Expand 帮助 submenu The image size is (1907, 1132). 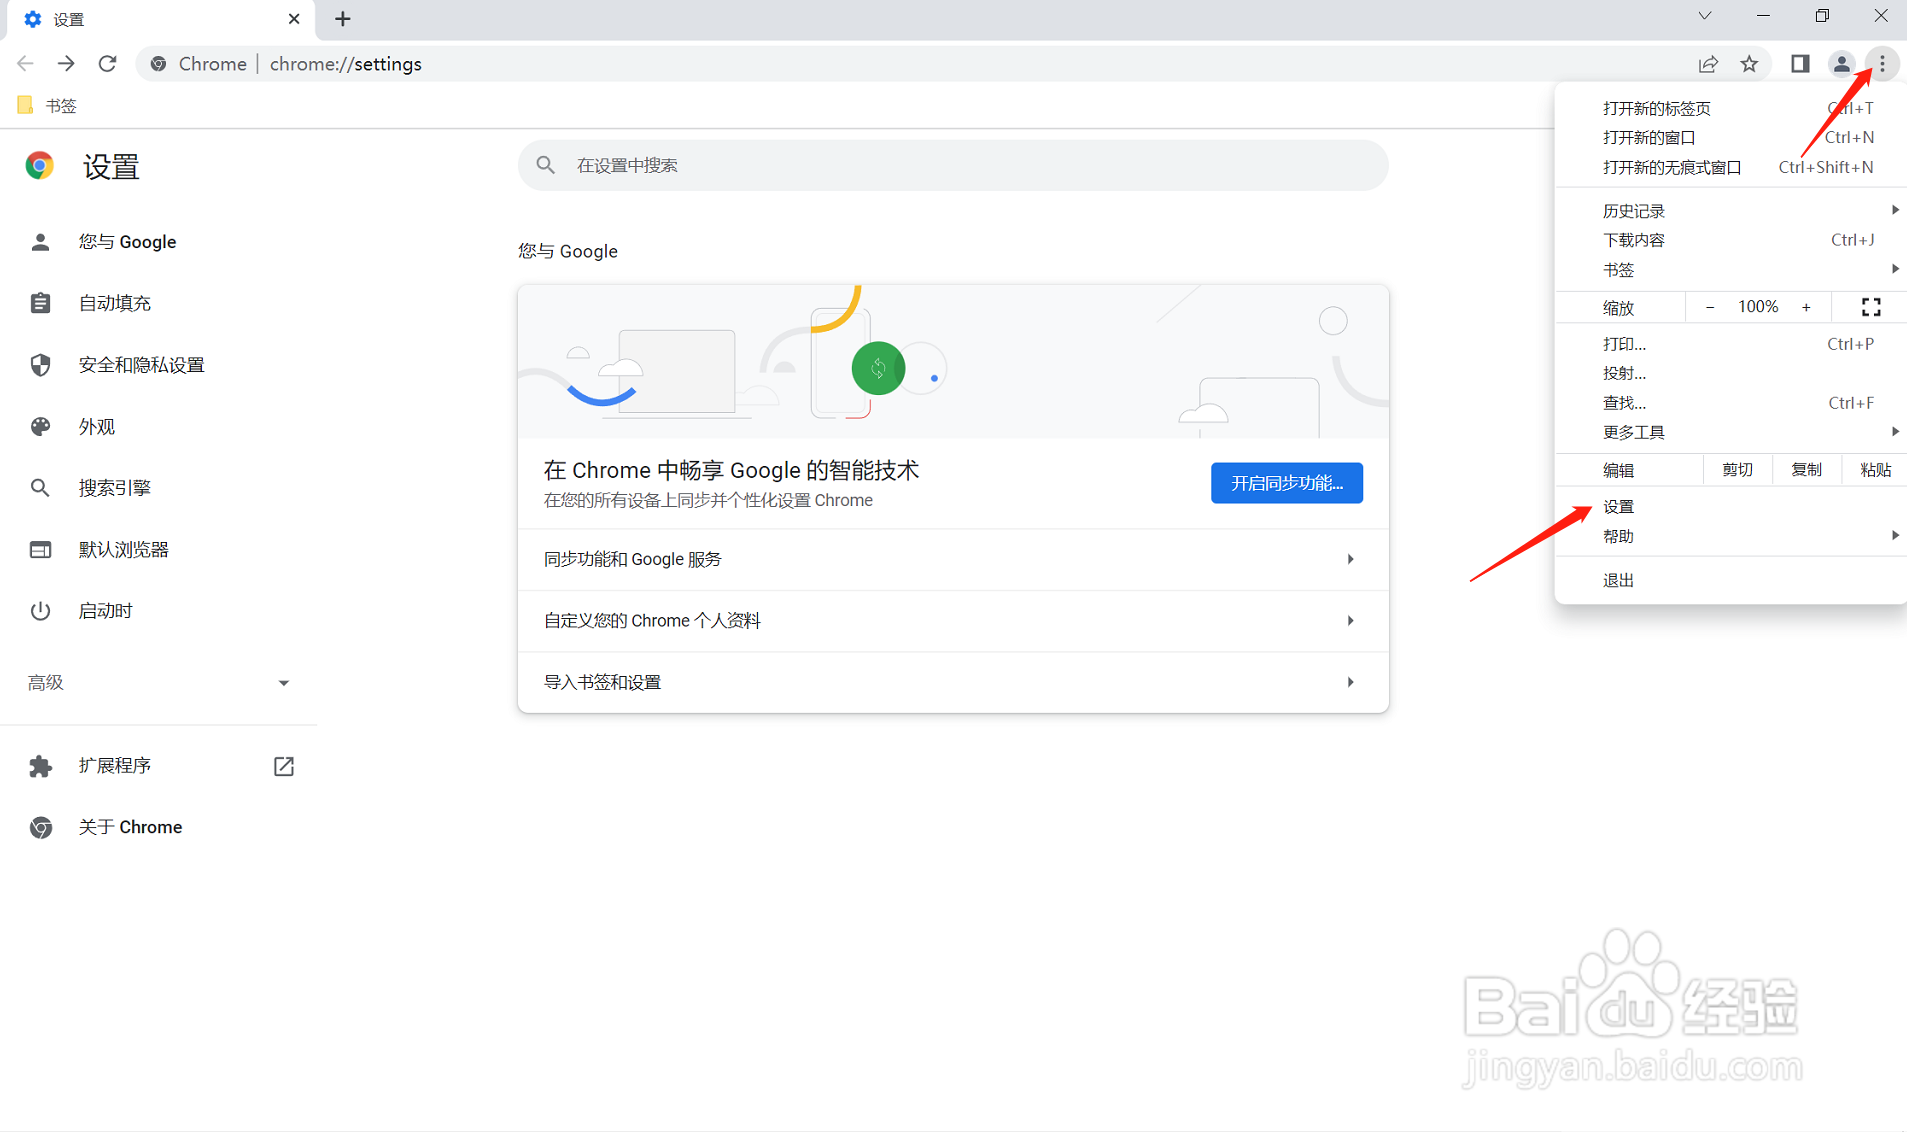pos(1731,537)
